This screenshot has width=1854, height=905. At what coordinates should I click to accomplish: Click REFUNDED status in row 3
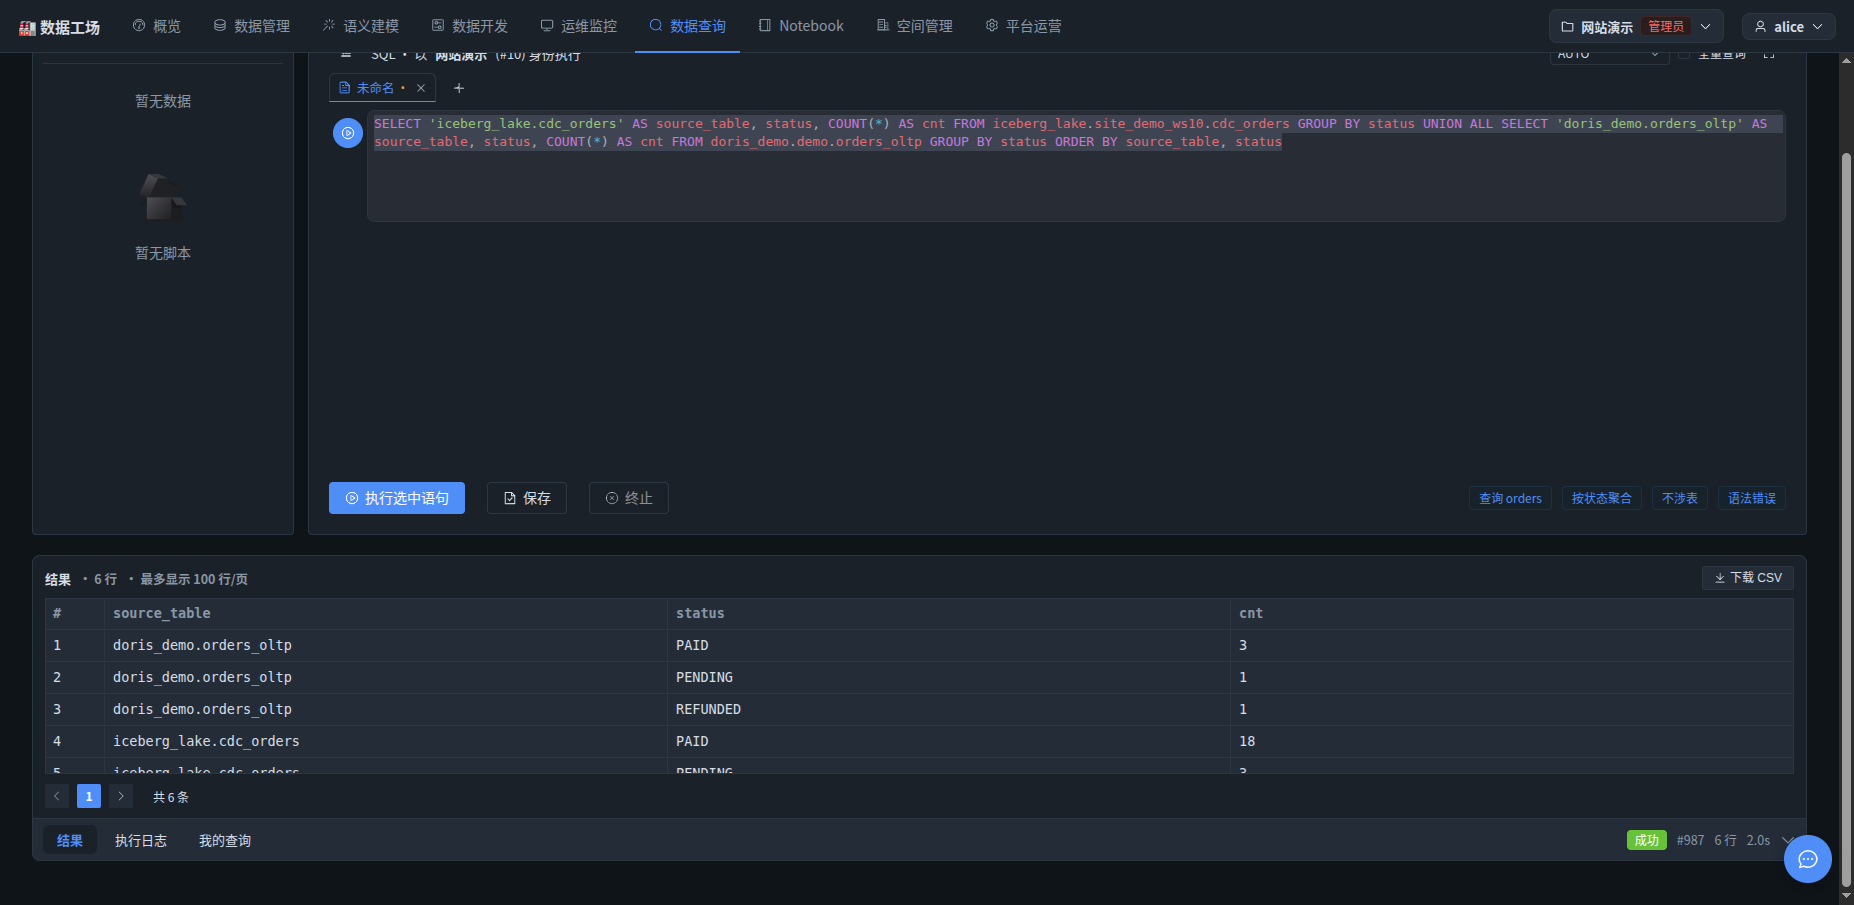708,709
